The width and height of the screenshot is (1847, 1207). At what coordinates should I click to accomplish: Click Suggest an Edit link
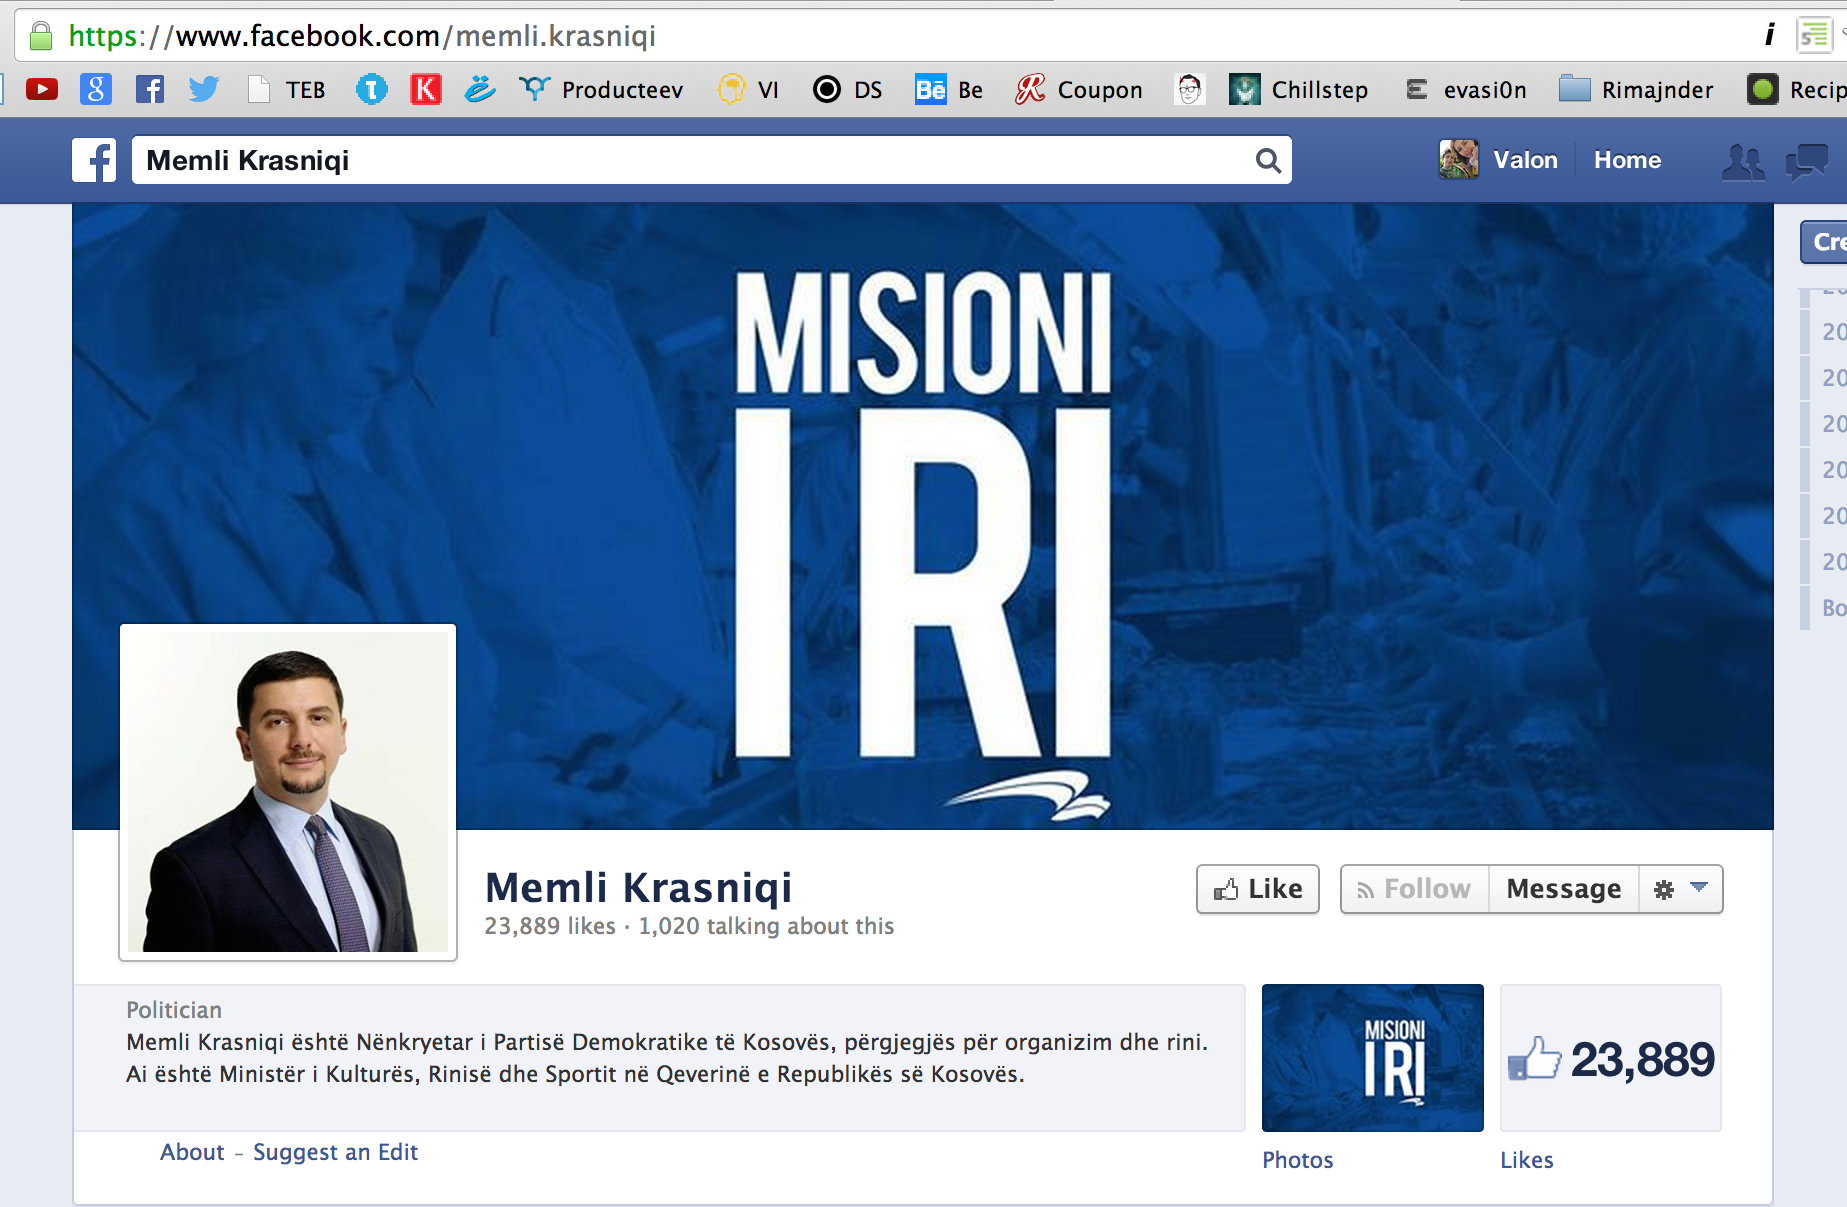click(335, 1152)
